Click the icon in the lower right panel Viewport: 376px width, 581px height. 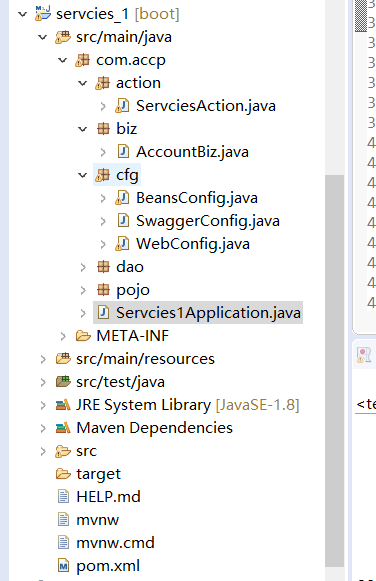[x=364, y=355]
